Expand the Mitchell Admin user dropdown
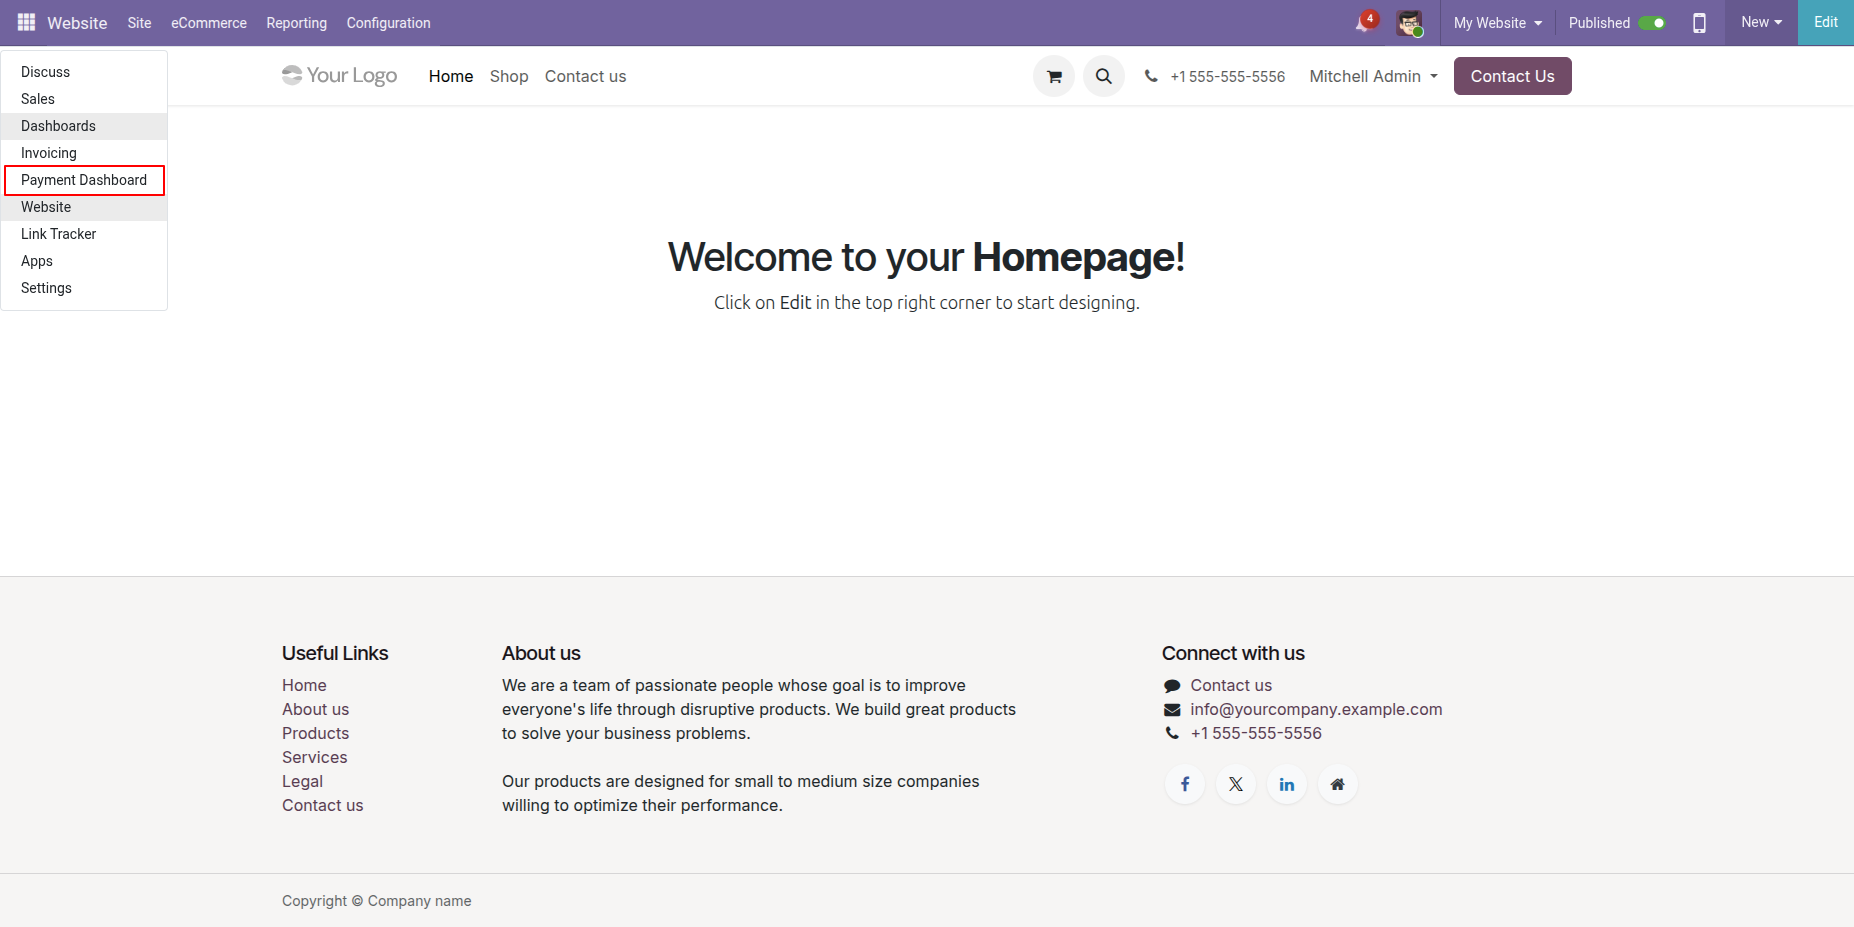The image size is (1854, 927). pyautogui.click(x=1374, y=76)
